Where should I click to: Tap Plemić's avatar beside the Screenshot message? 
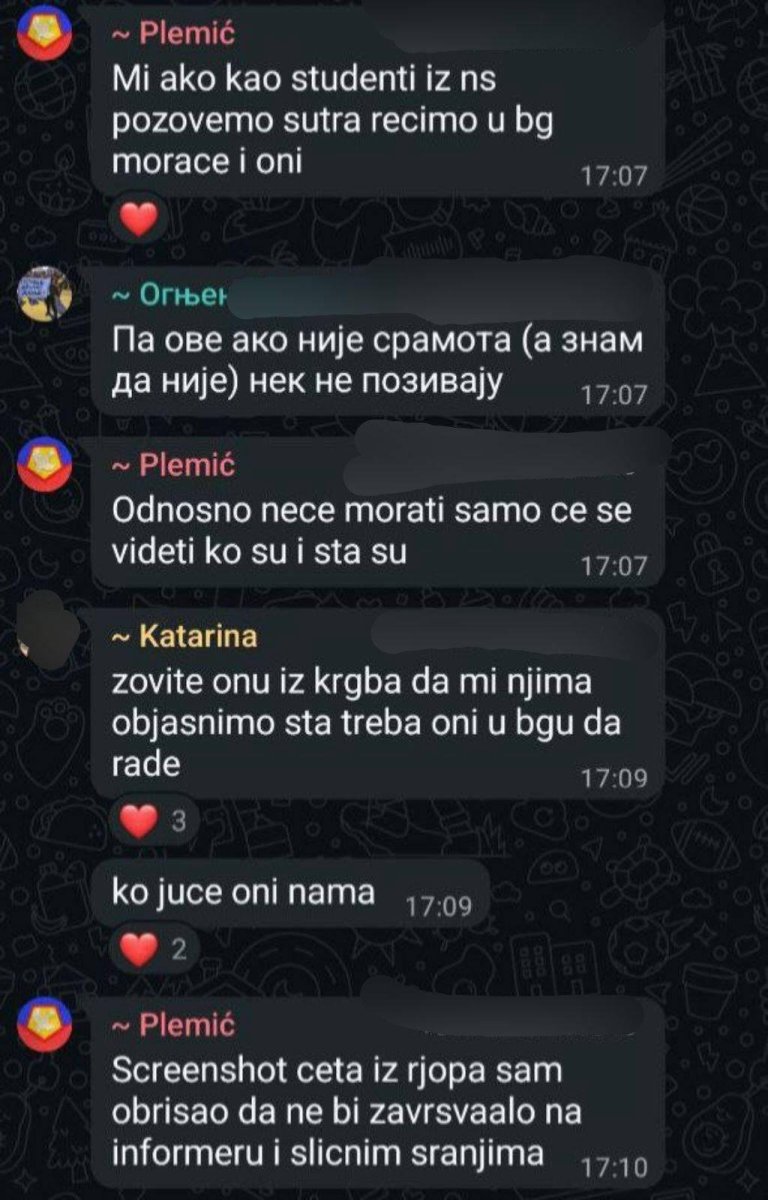pyautogui.click(x=46, y=1023)
